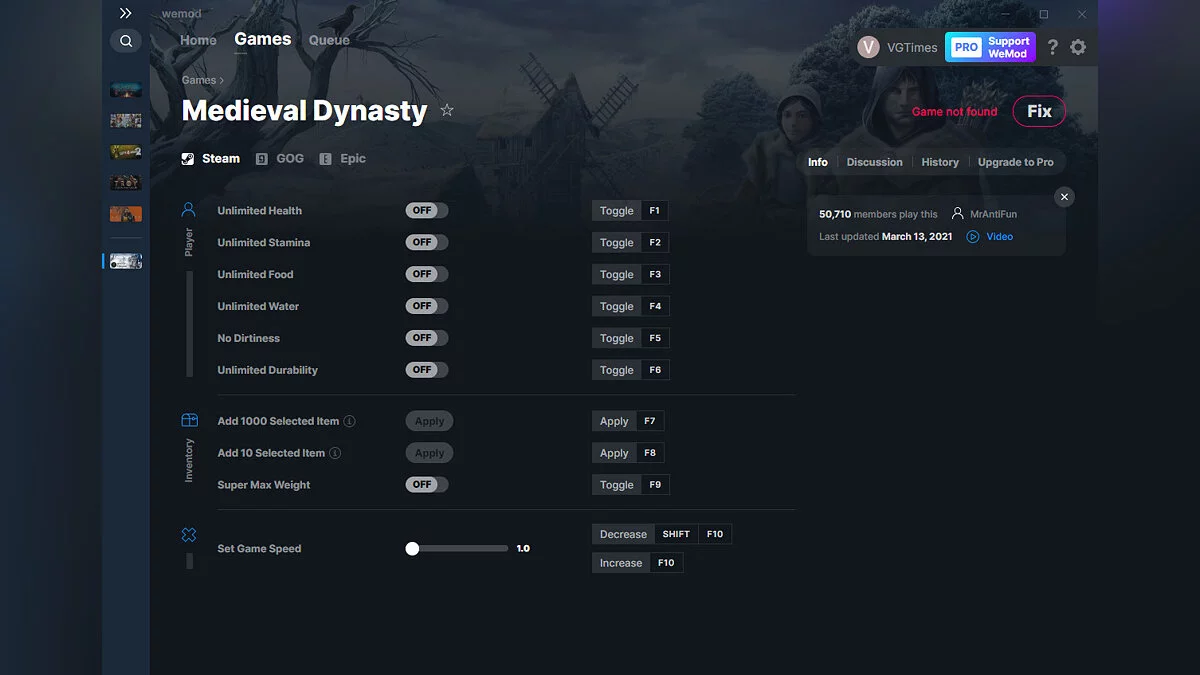Select the Inventory chest icon

click(x=188, y=420)
